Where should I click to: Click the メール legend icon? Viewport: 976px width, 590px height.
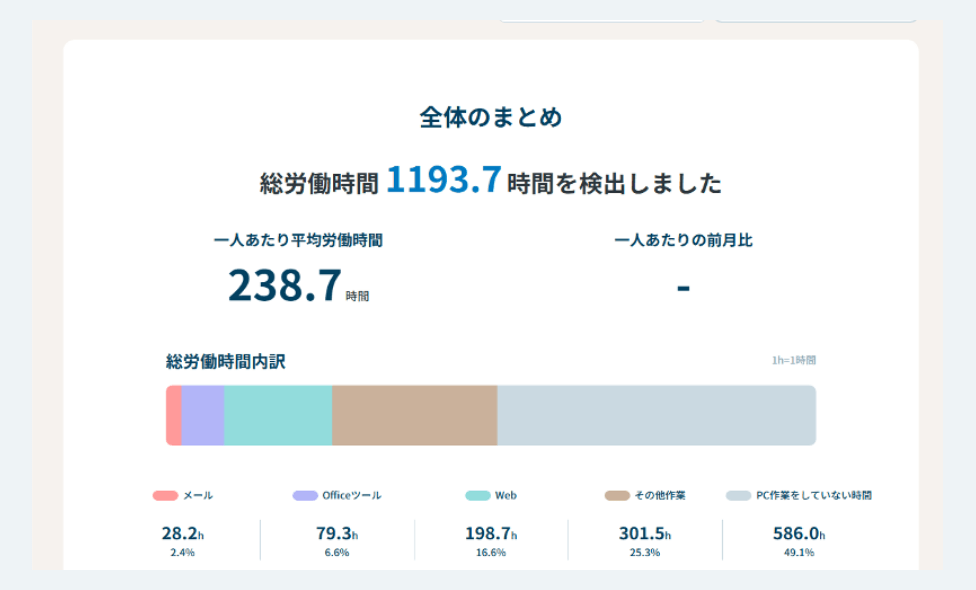coord(170,494)
